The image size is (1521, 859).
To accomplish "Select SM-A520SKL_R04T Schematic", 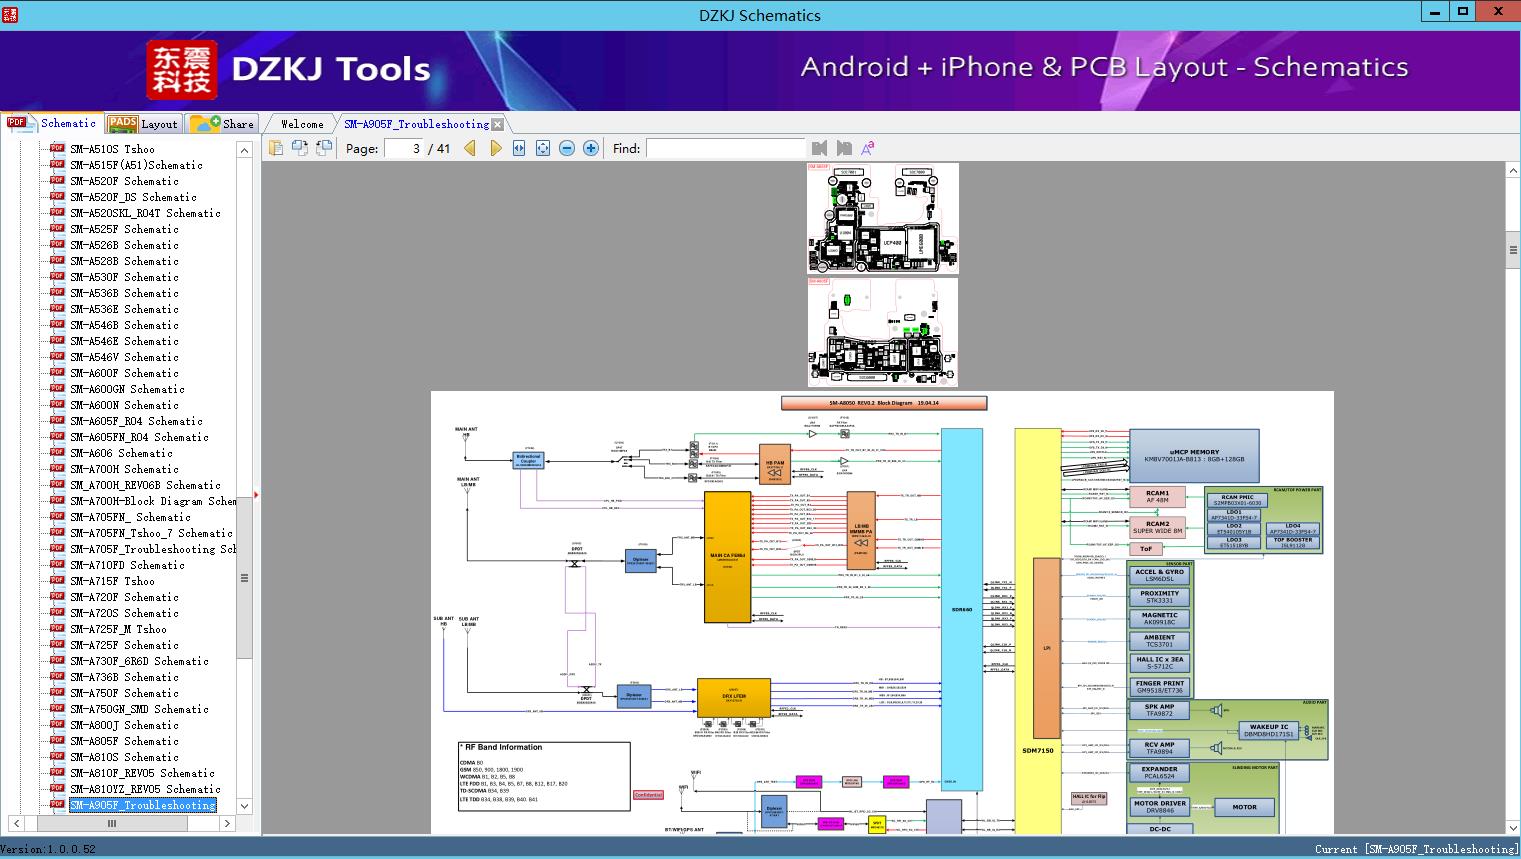I will point(145,213).
